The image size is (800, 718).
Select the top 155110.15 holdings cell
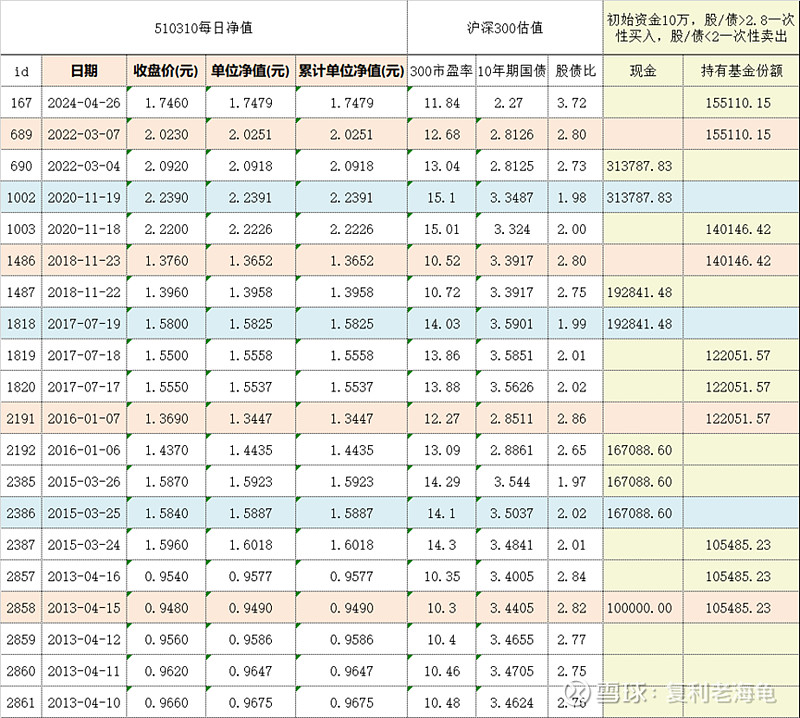739,102
